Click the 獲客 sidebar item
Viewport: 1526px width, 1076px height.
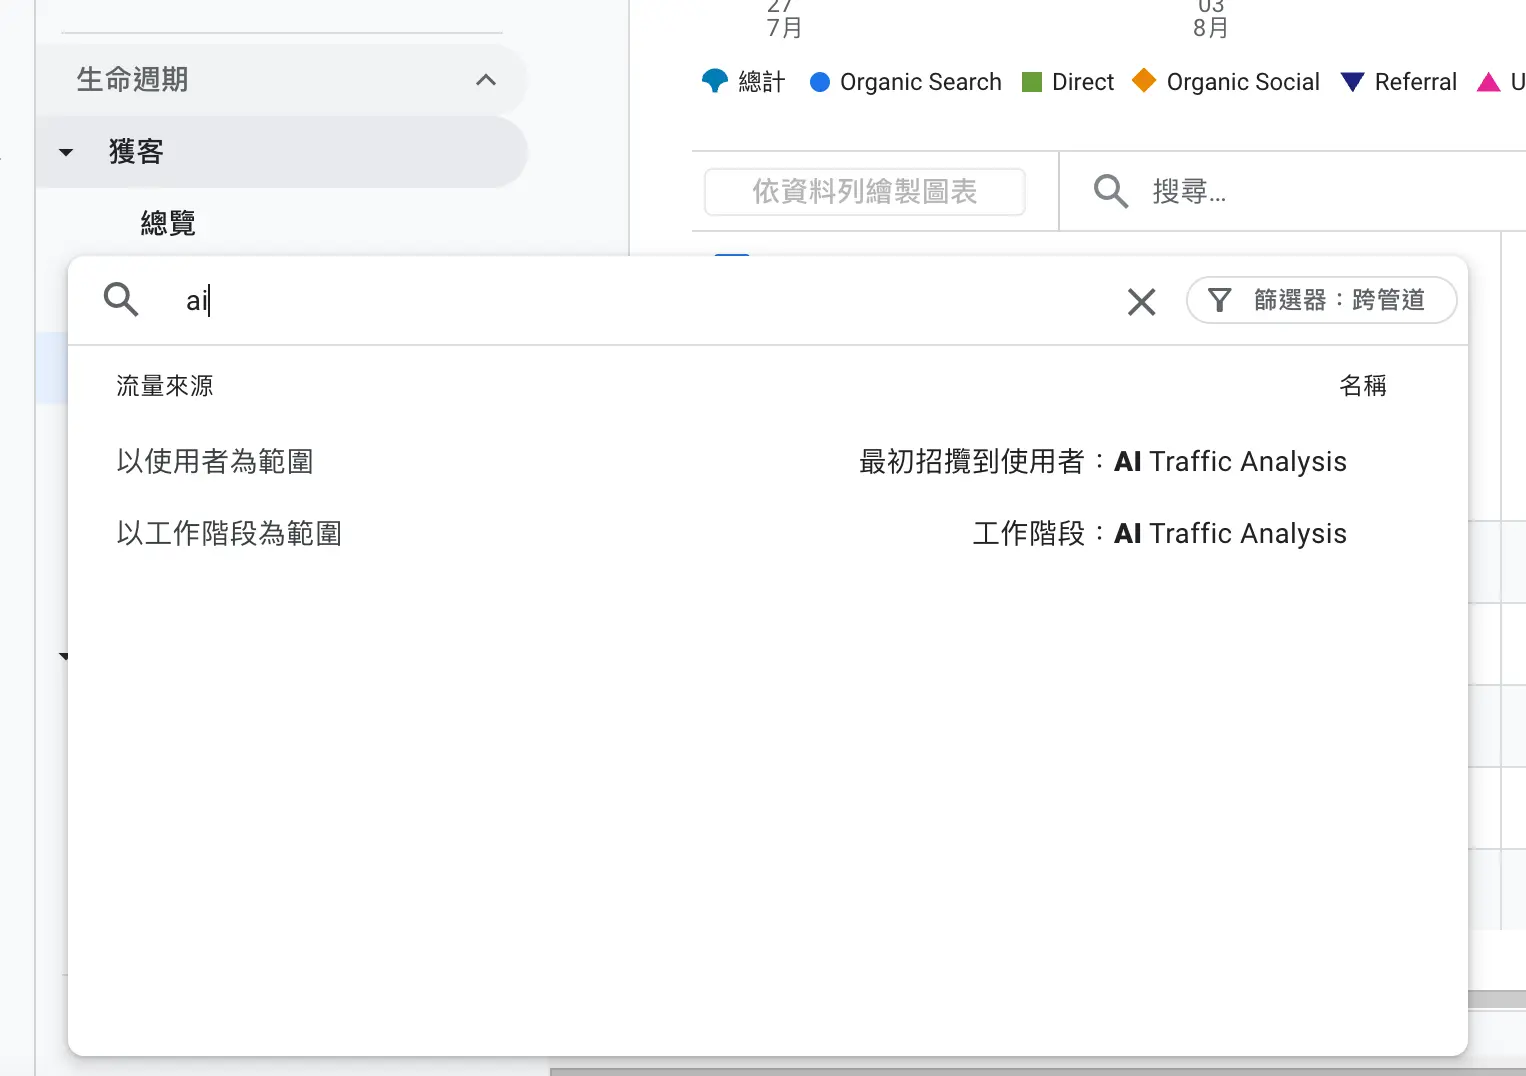click(136, 152)
